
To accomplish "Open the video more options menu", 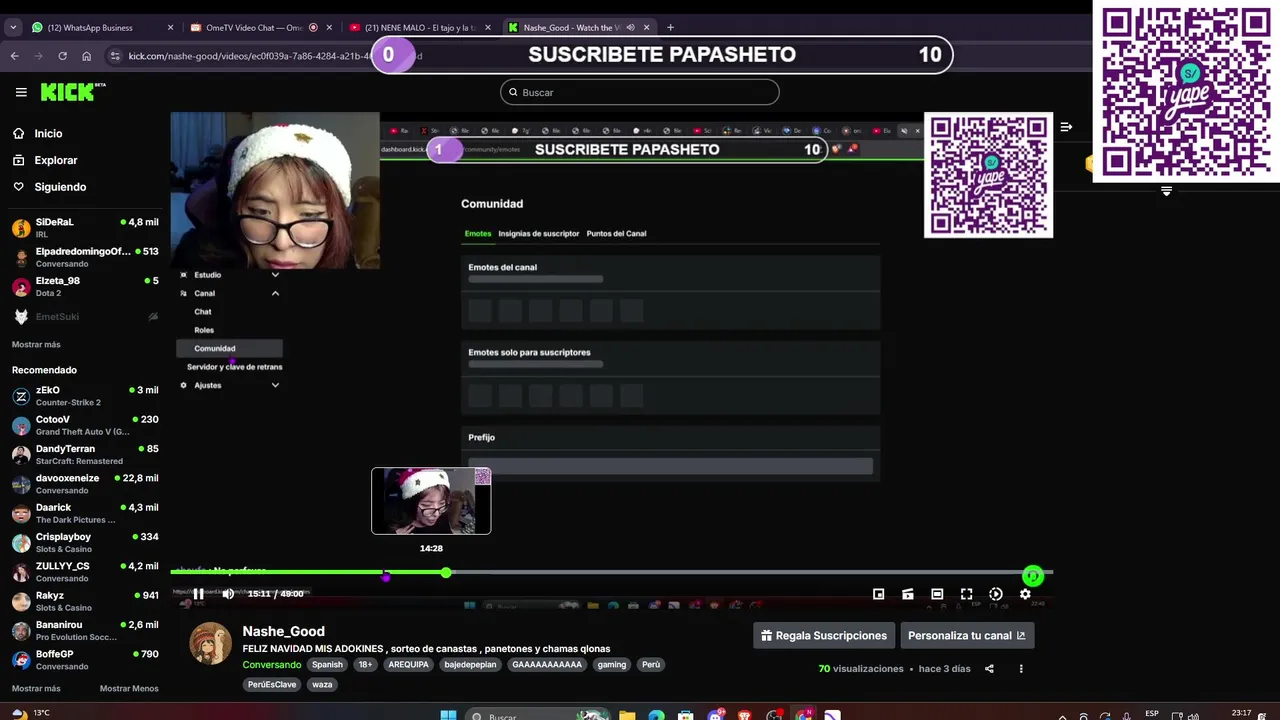I will pos(1021,669).
